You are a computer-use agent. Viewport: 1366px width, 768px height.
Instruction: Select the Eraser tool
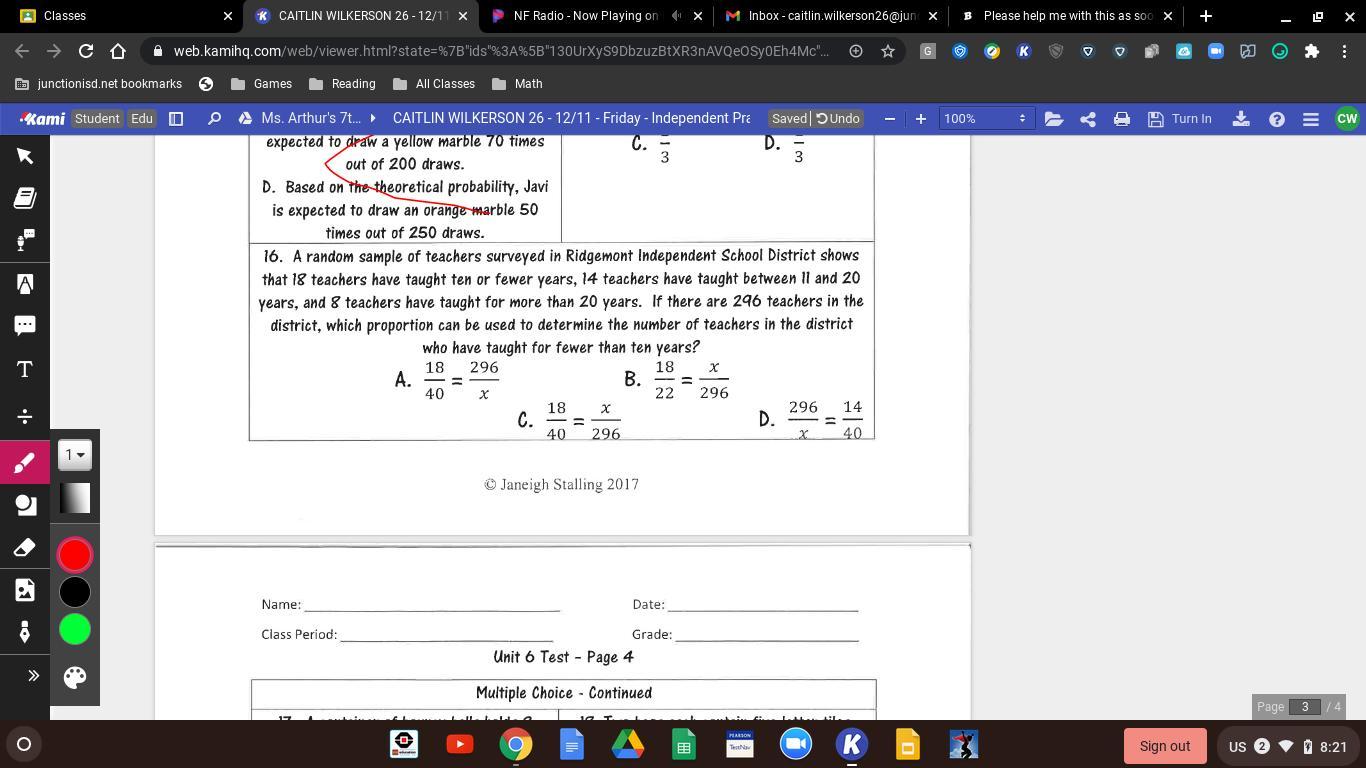[x=25, y=548]
